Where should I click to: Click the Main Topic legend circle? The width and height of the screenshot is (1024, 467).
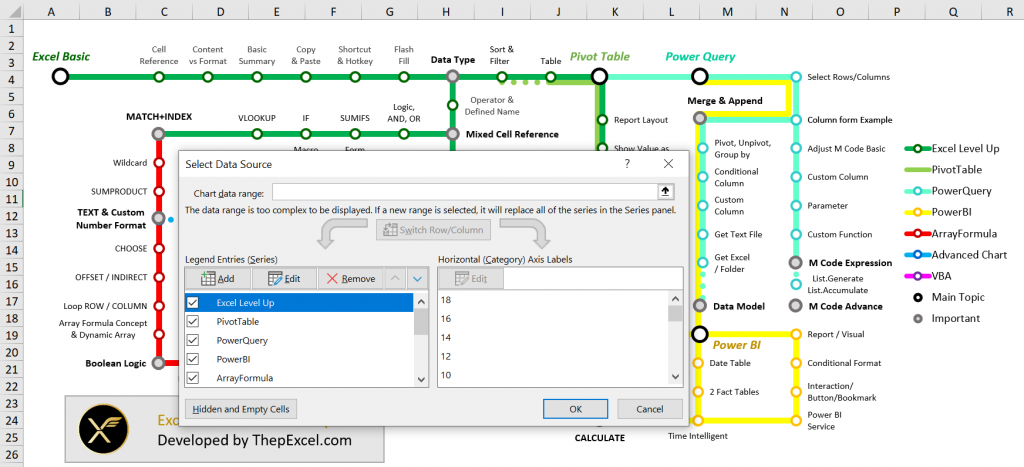tap(918, 297)
